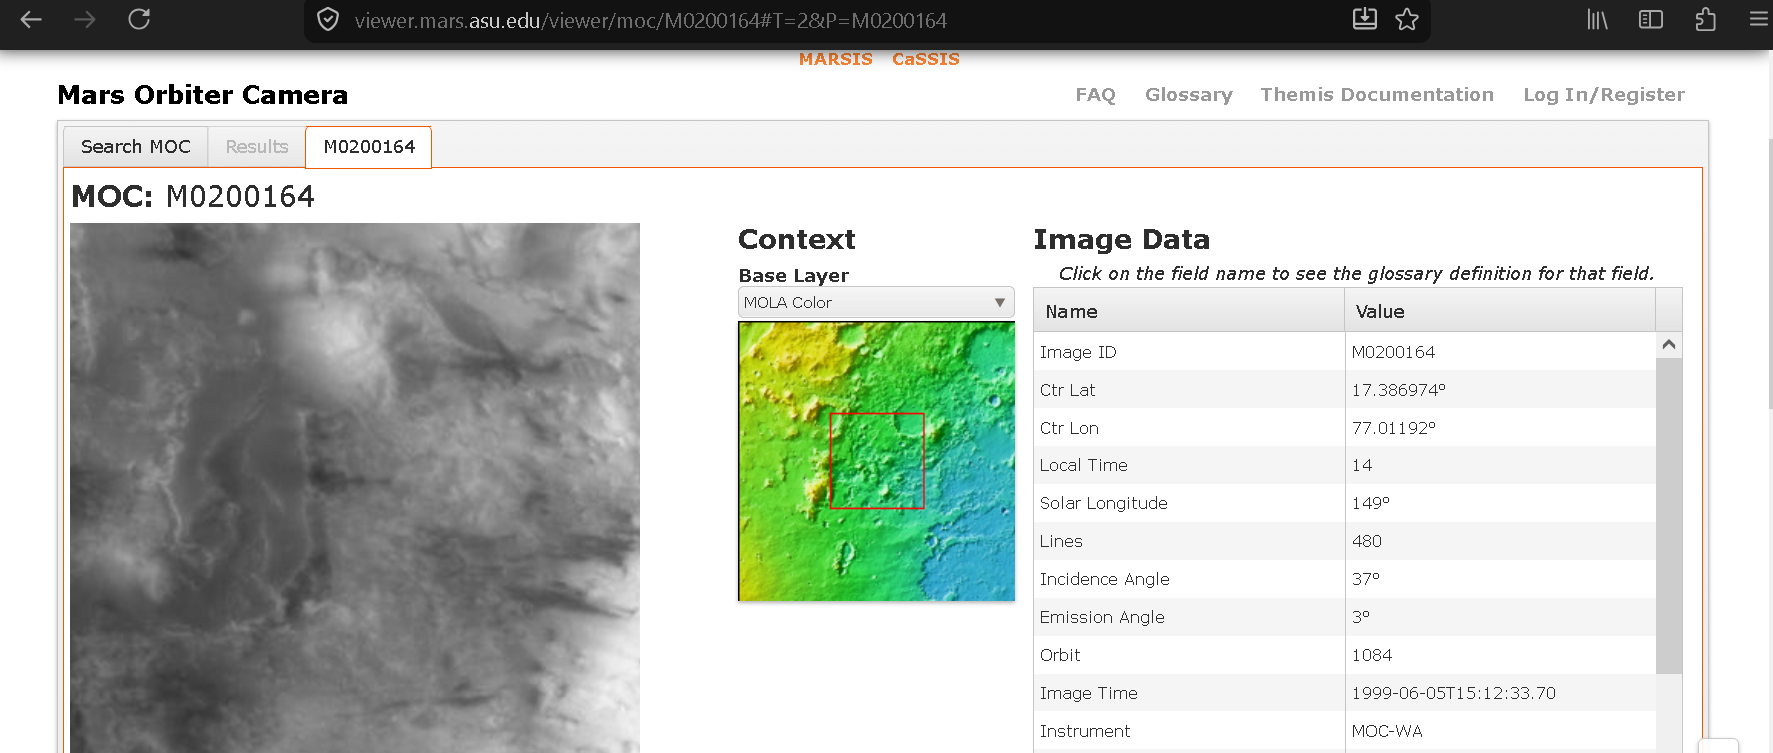Screen dimensions: 1773x753
Task: Toggle the sidebar view icon
Action: tap(1650, 20)
